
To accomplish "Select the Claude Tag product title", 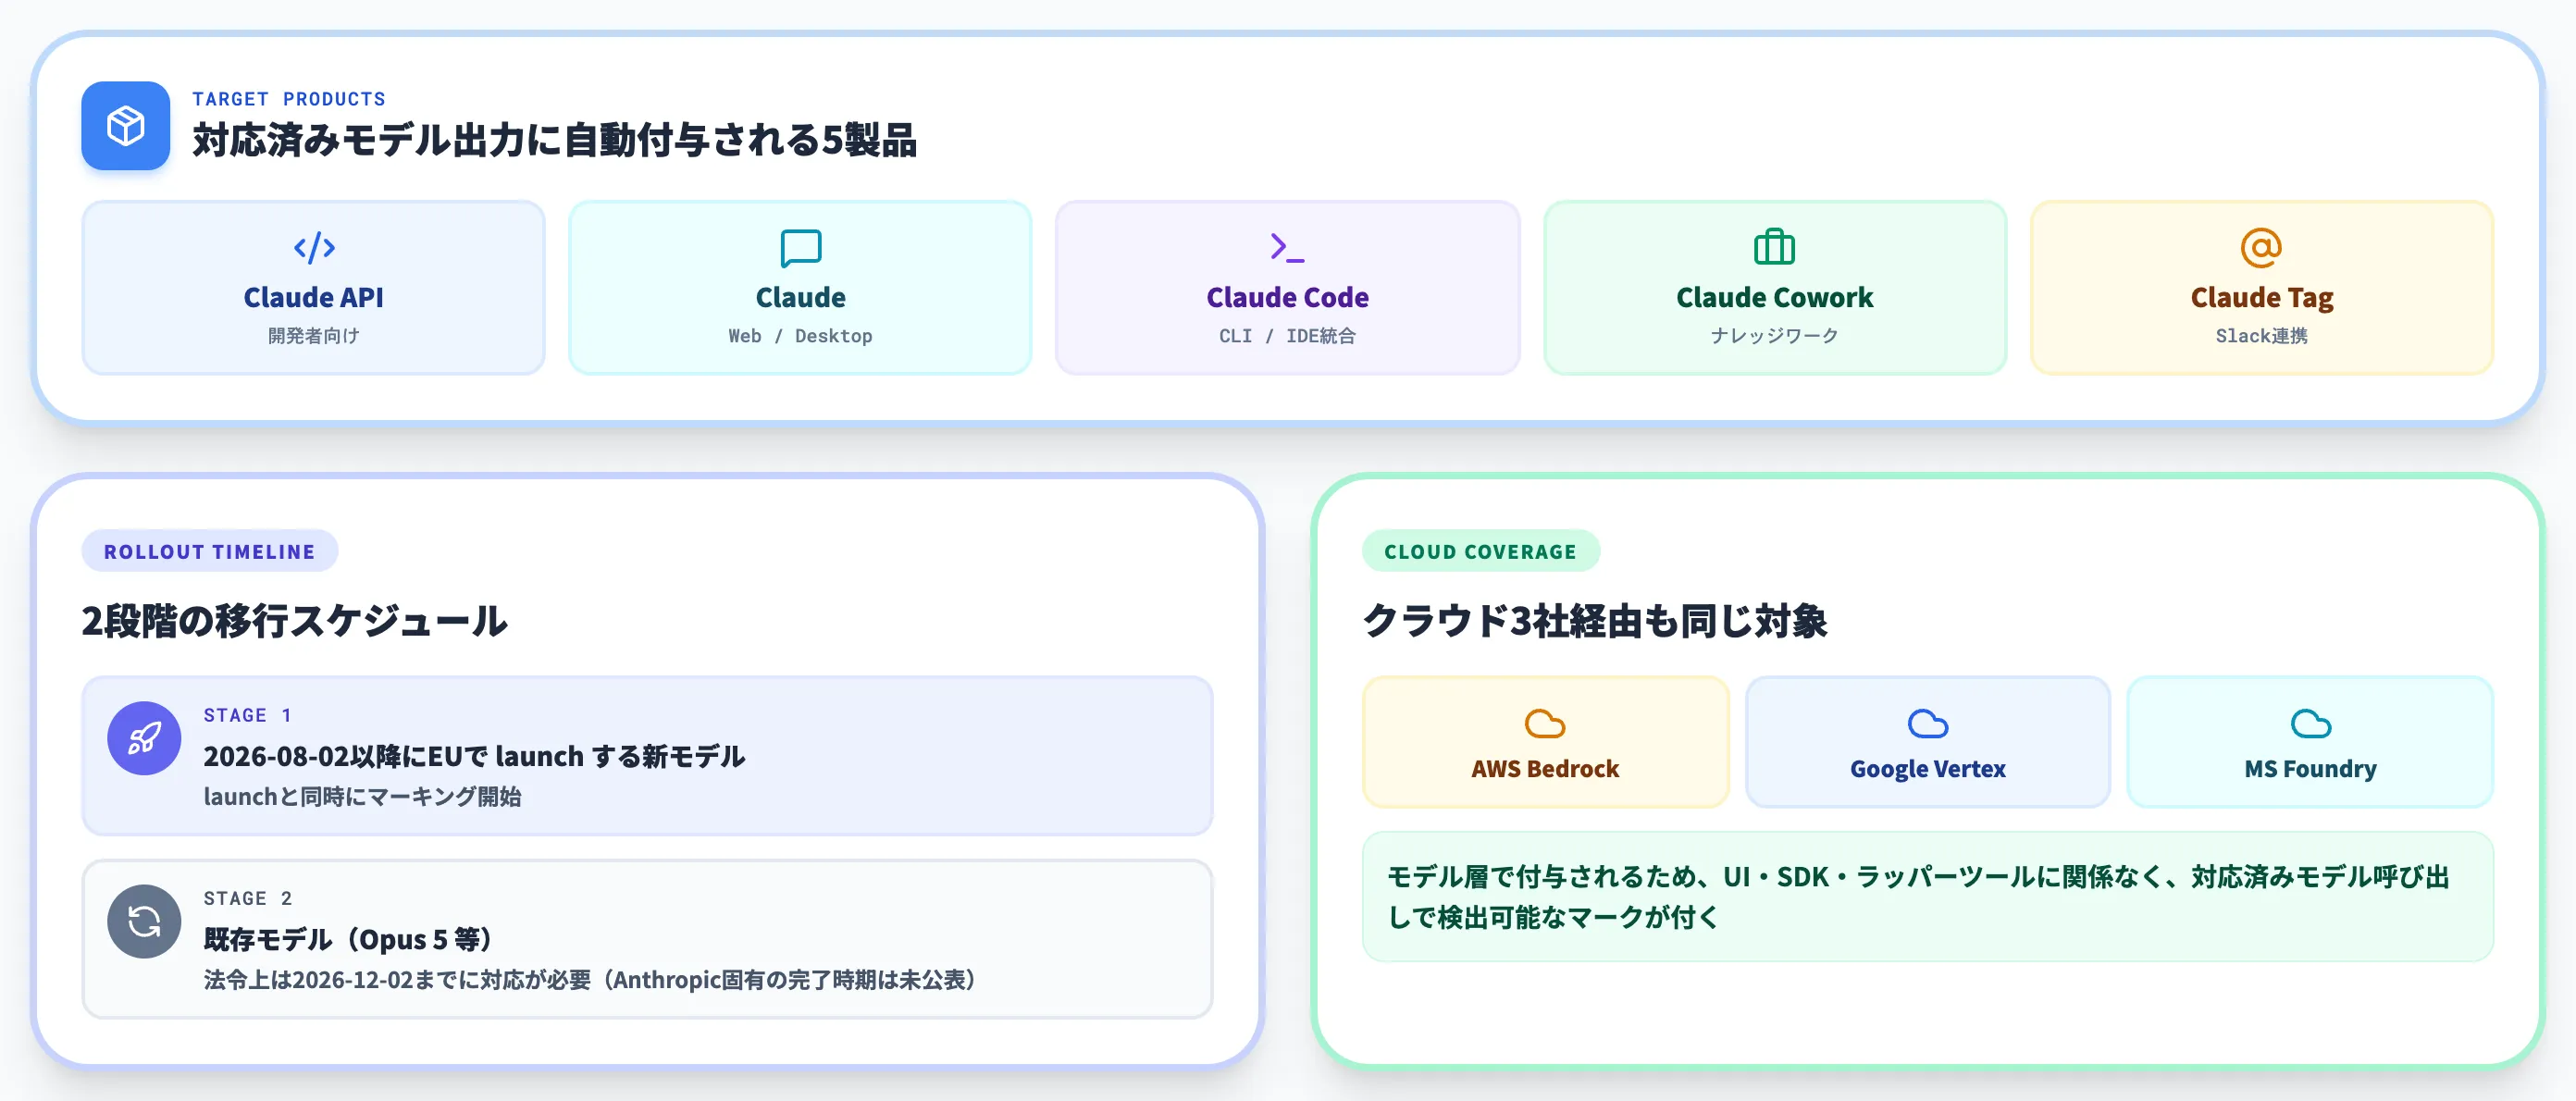I will click(2261, 298).
